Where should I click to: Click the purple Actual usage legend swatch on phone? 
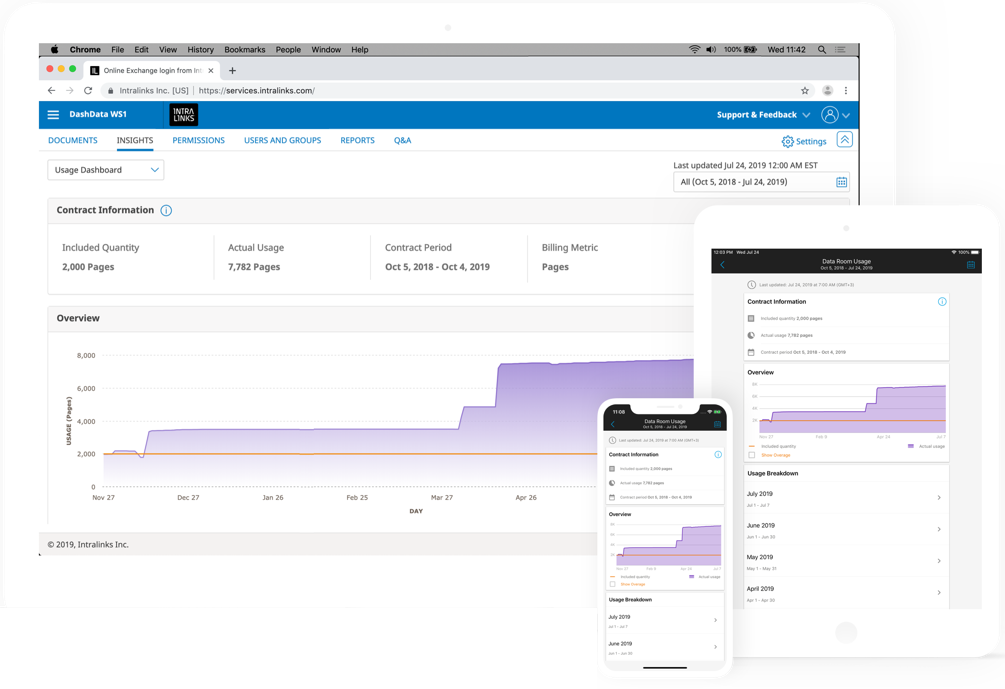pos(692,577)
